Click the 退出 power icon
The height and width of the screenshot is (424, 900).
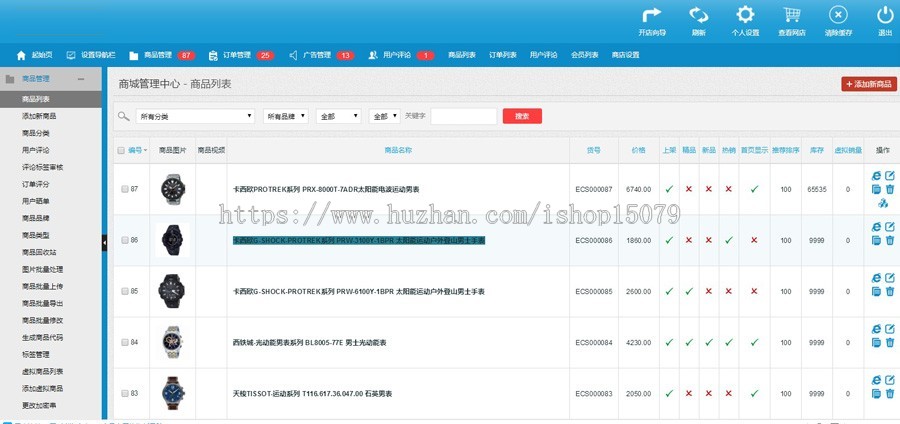tap(885, 15)
